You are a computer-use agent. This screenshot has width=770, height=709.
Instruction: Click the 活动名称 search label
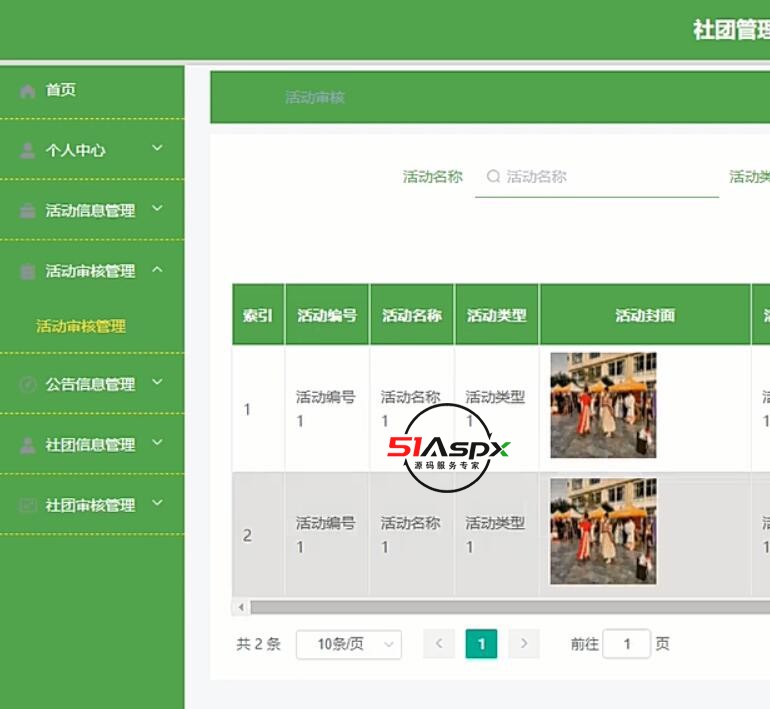(x=433, y=176)
